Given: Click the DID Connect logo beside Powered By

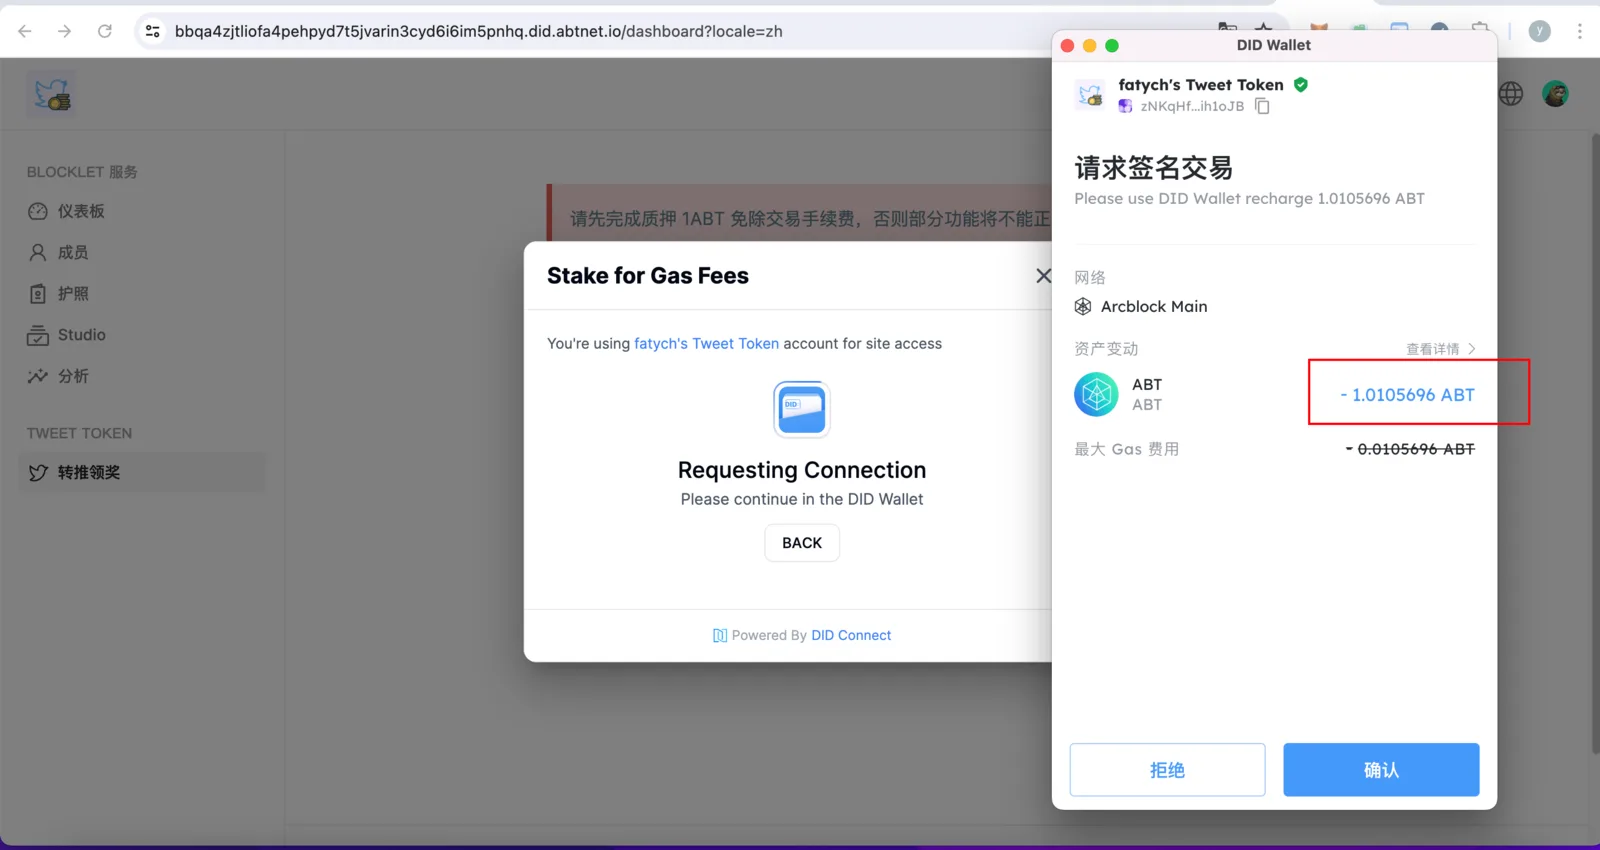Looking at the screenshot, I should tap(720, 635).
